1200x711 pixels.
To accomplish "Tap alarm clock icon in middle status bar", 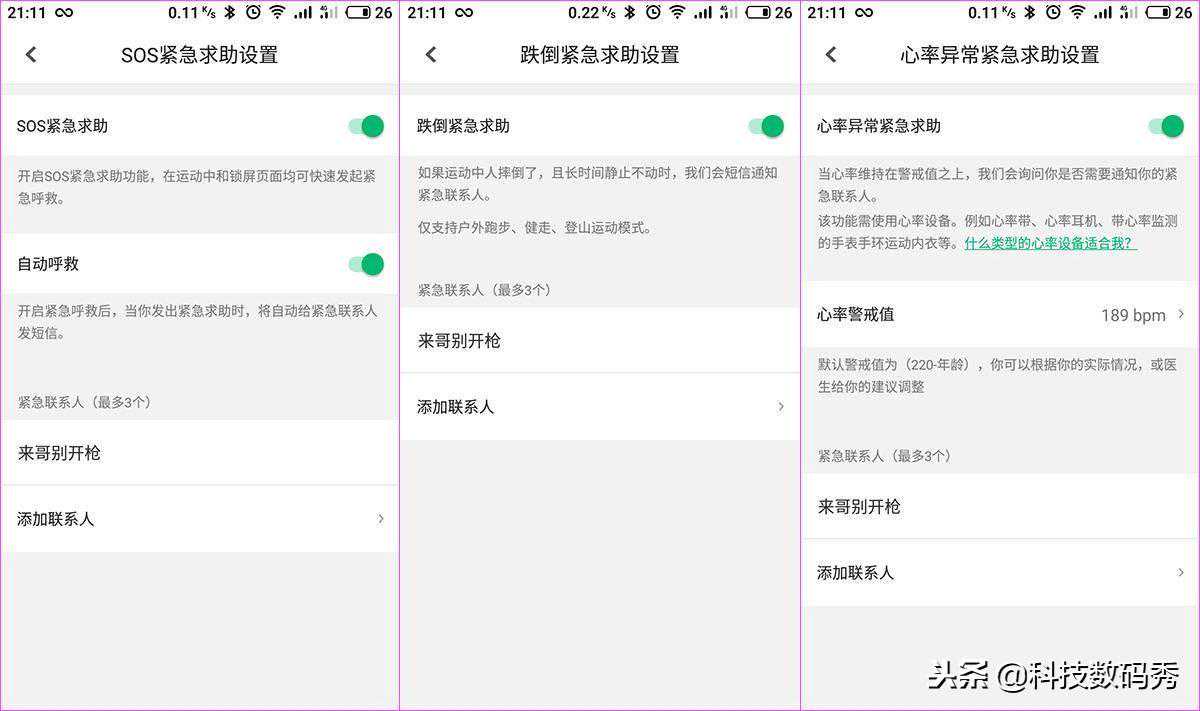I will (x=653, y=13).
